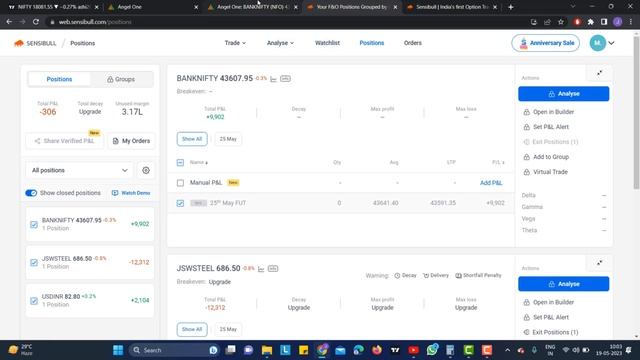Collapse the BANKNIFTY card via shrink icon
640x360 pixels.
[599, 73]
